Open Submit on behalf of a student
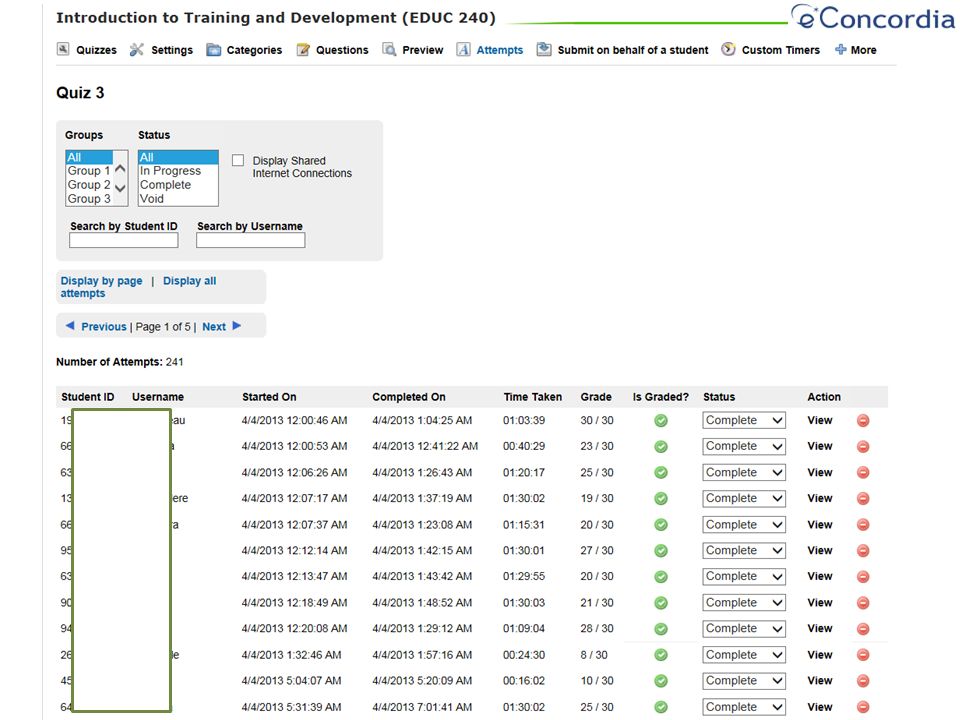 tap(633, 50)
